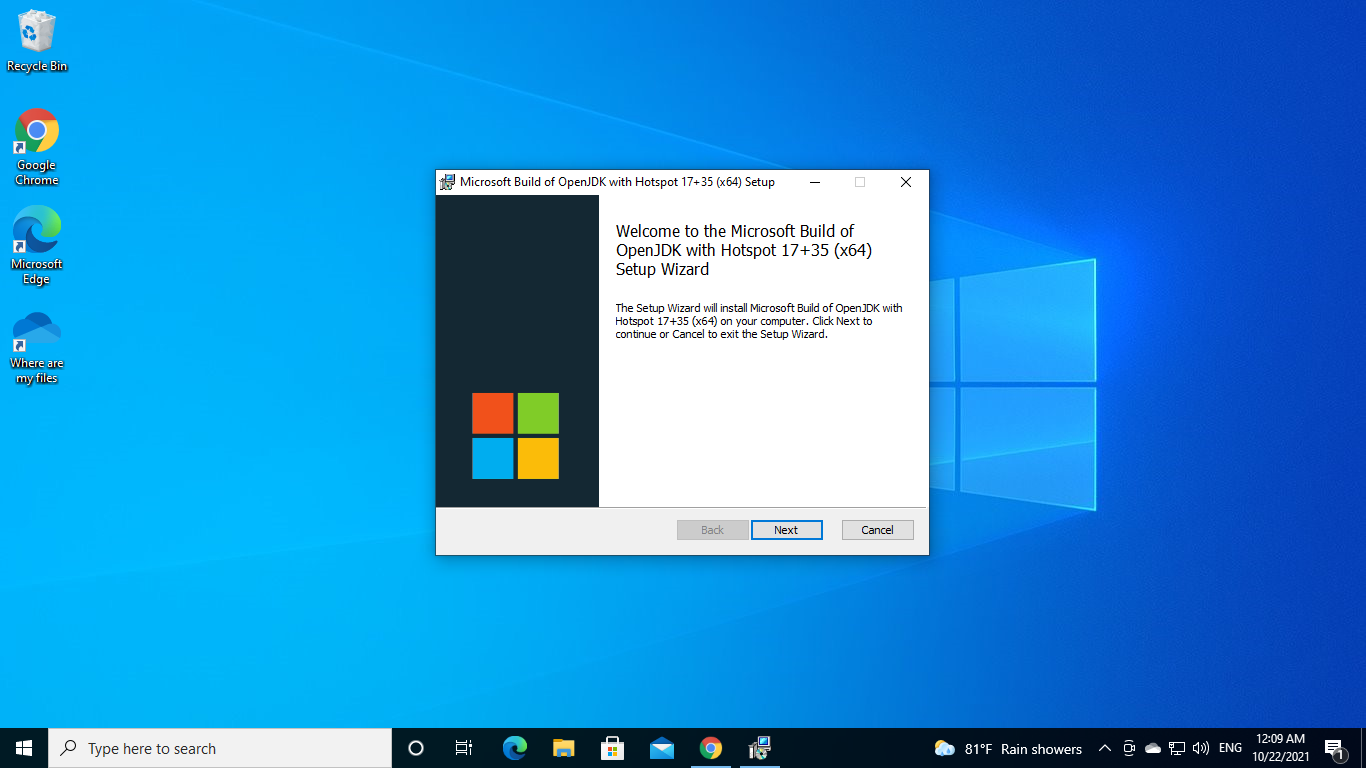Click the setup window title bar text
1366x768 pixels.
coord(617,182)
